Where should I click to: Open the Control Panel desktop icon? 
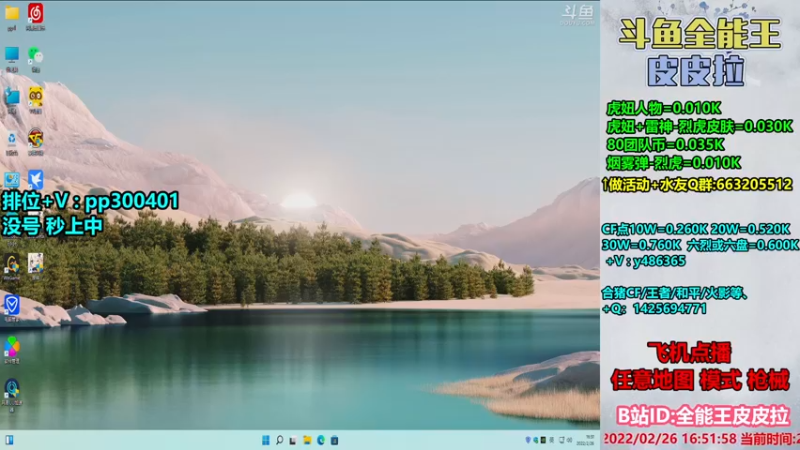point(12,180)
